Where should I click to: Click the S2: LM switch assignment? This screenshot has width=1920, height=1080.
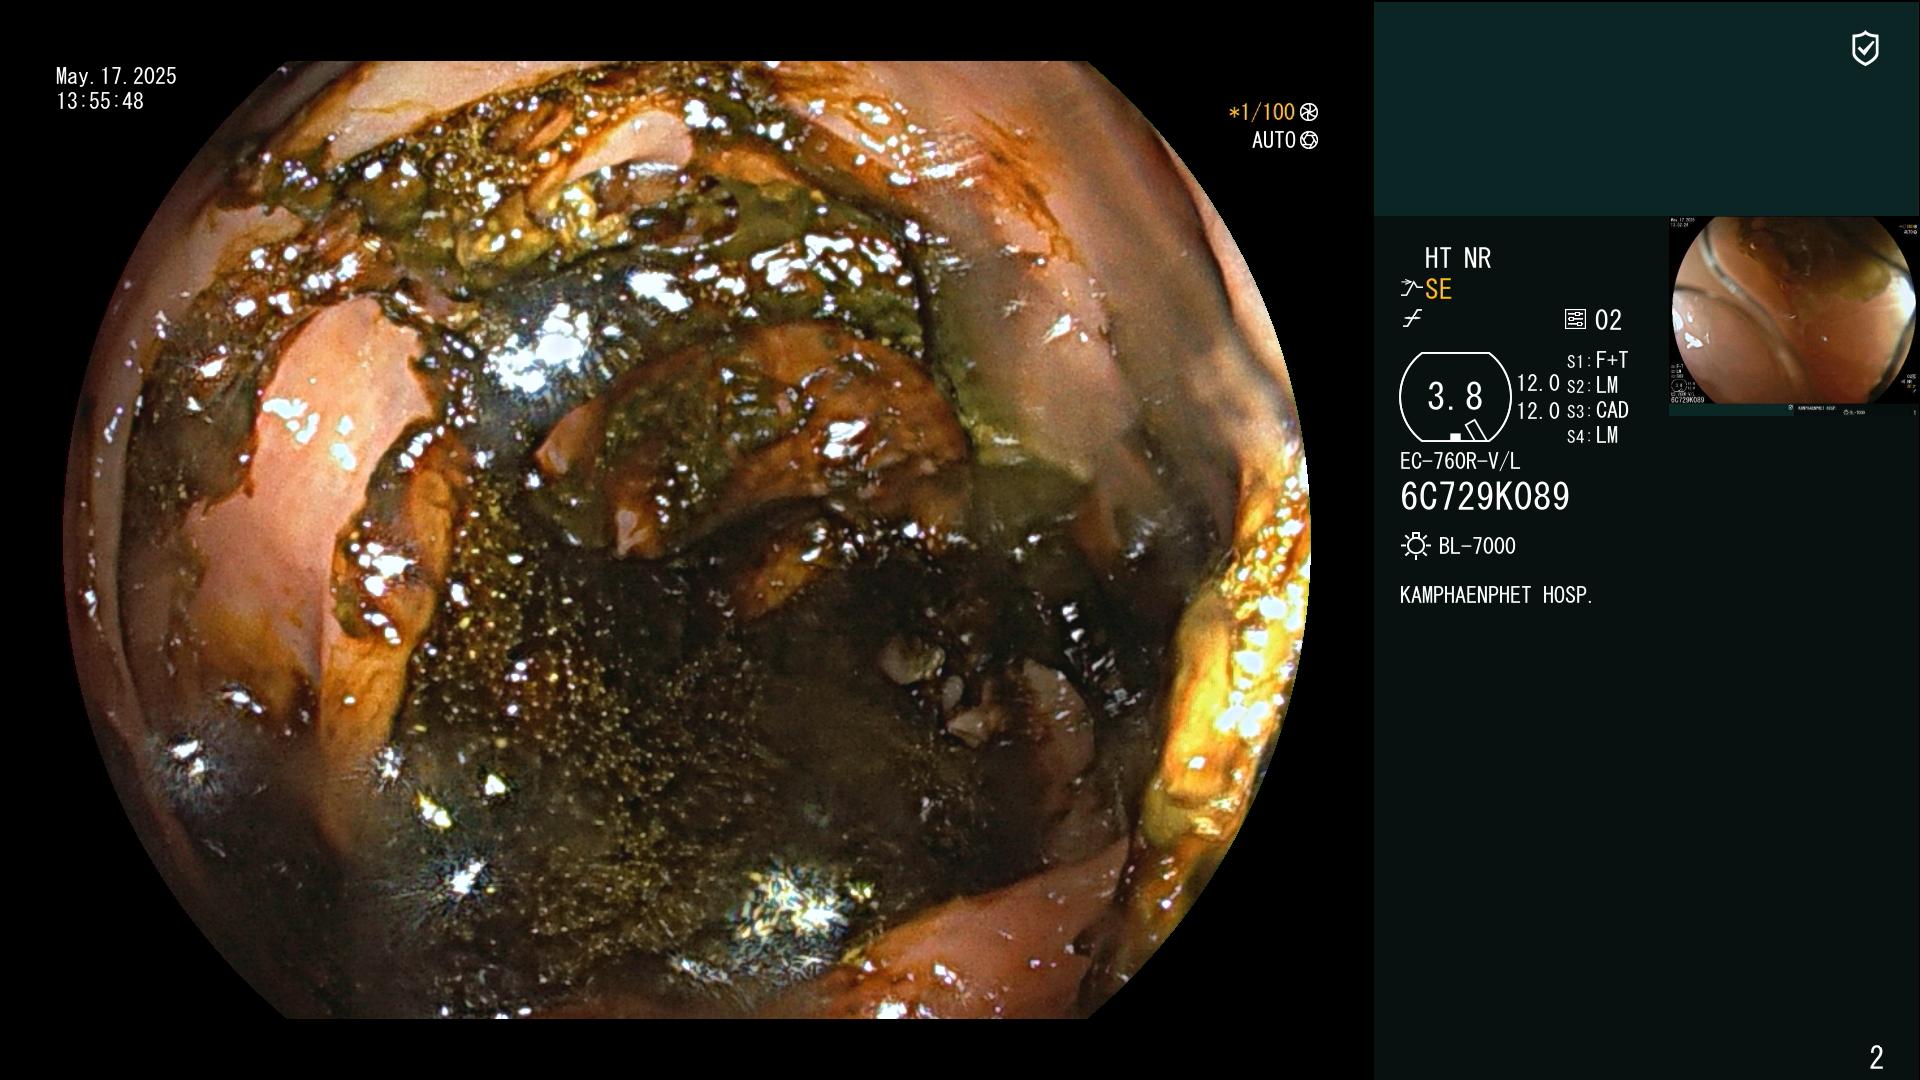pyautogui.click(x=1593, y=386)
